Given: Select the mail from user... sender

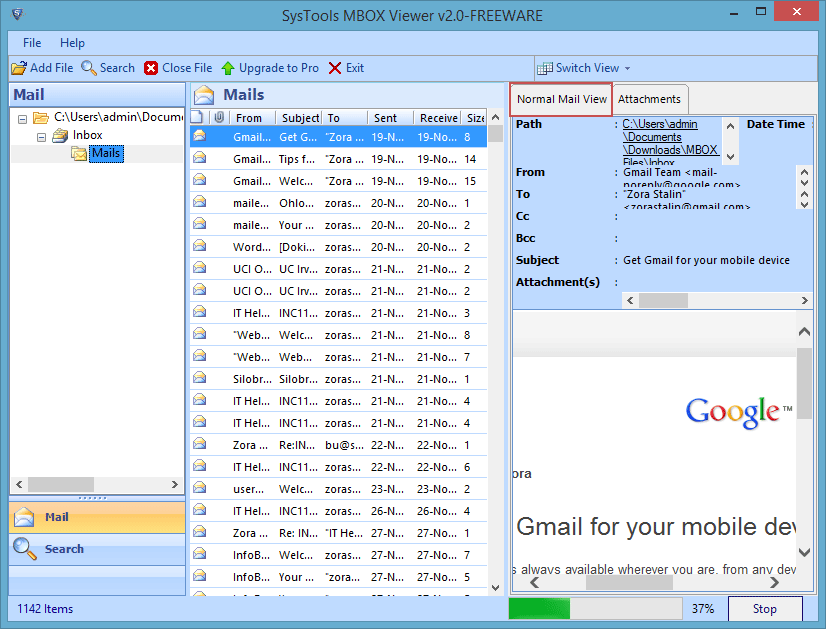Looking at the screenshot, I should (338, 489).
